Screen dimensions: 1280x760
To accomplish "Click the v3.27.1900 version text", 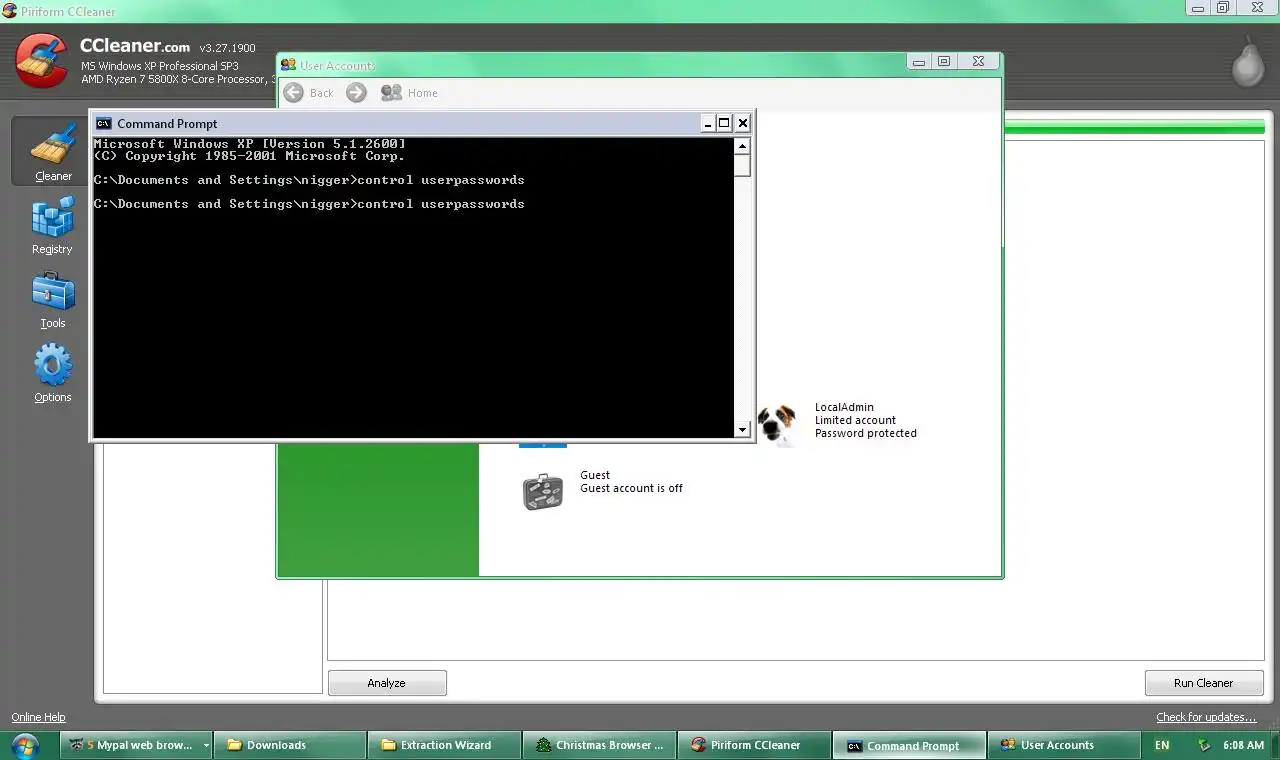I will (227, 48).
